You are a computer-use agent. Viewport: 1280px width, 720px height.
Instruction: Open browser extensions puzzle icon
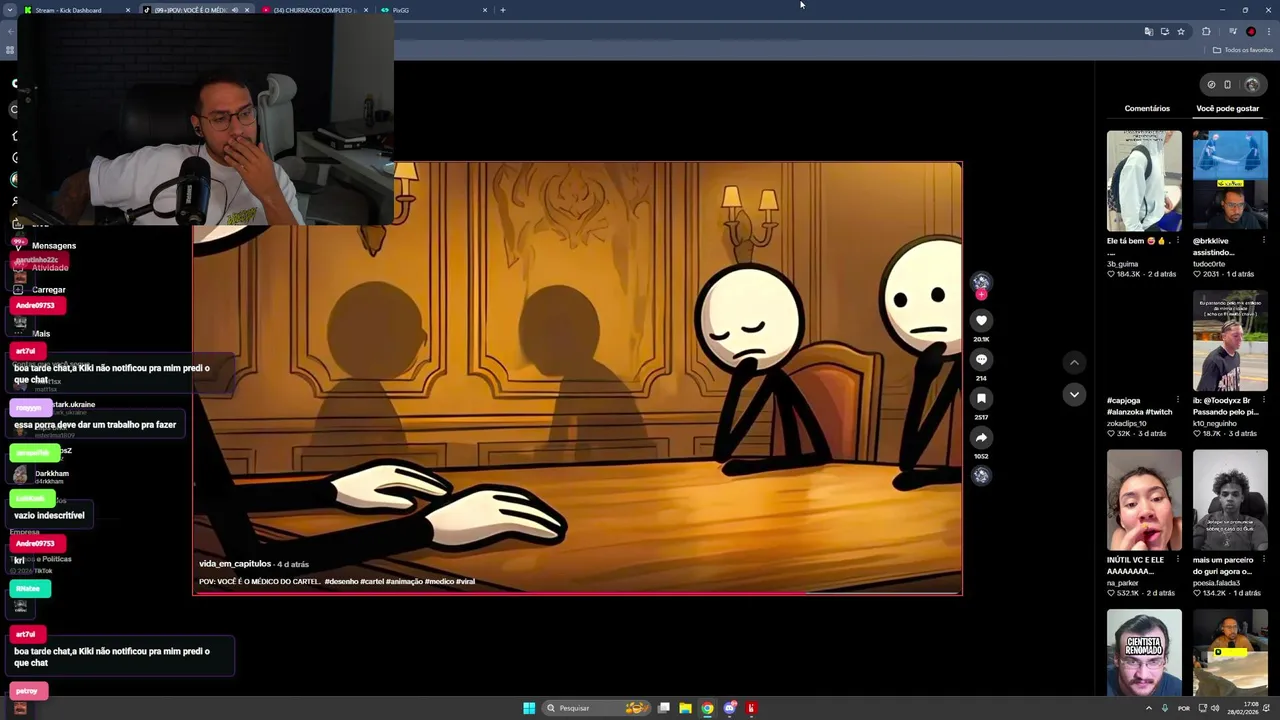(x=1206, y=32)
